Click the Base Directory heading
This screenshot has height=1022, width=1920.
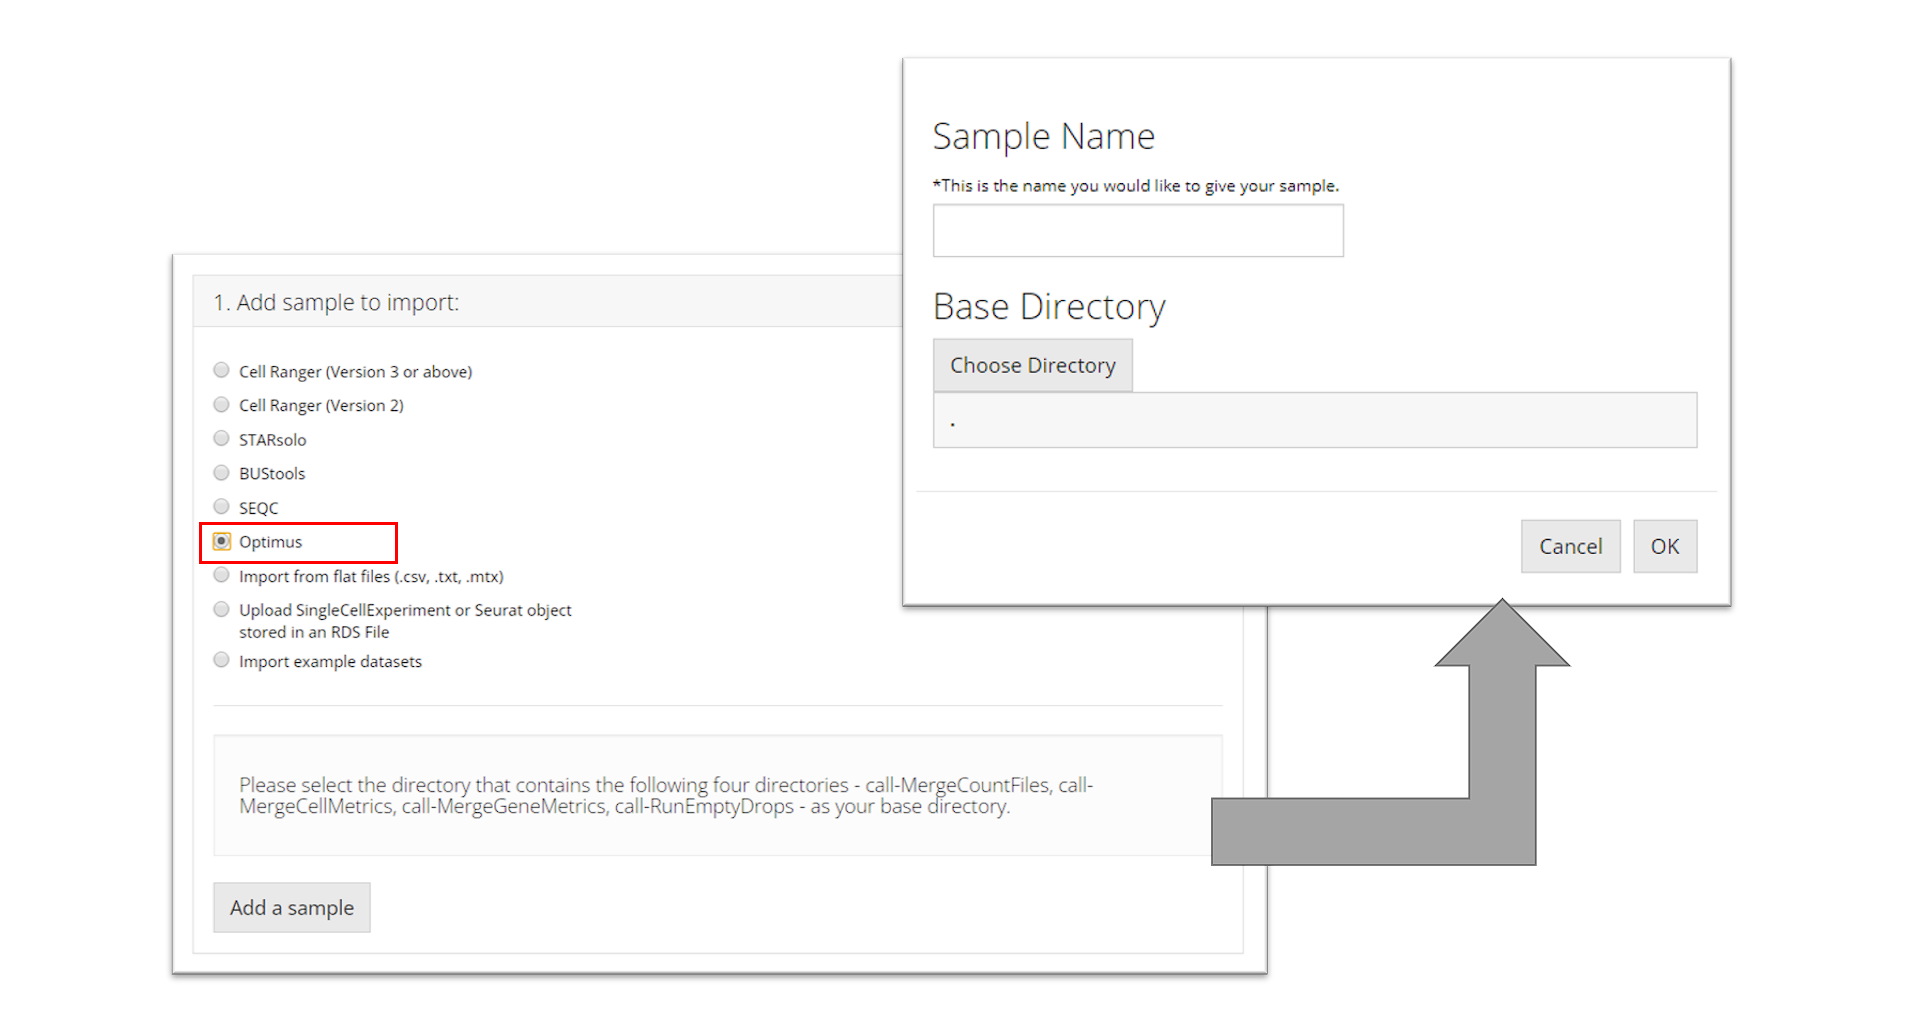1048,307
